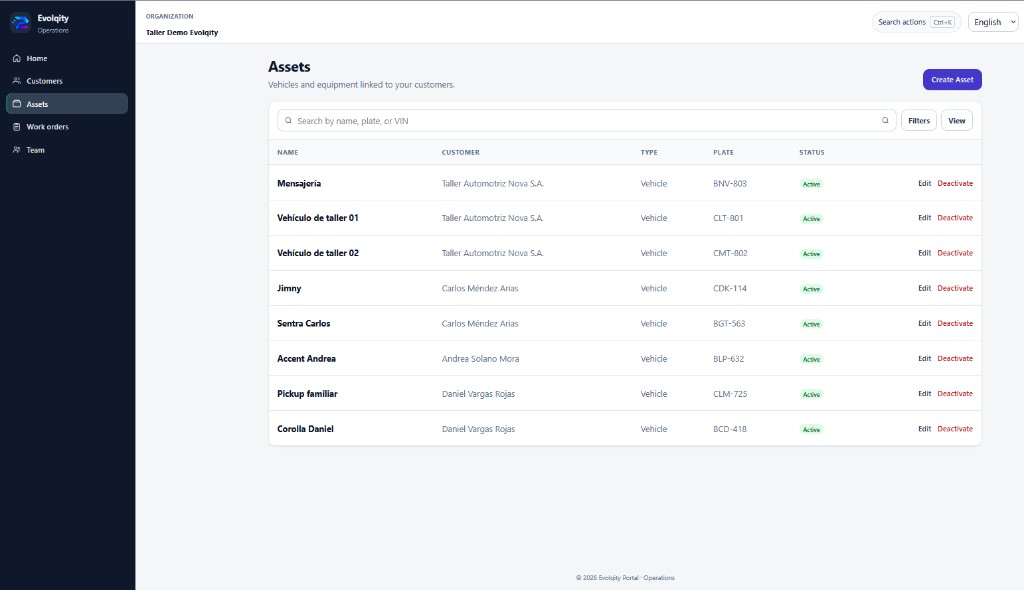Edit Vehículo de taller 02

924,253
